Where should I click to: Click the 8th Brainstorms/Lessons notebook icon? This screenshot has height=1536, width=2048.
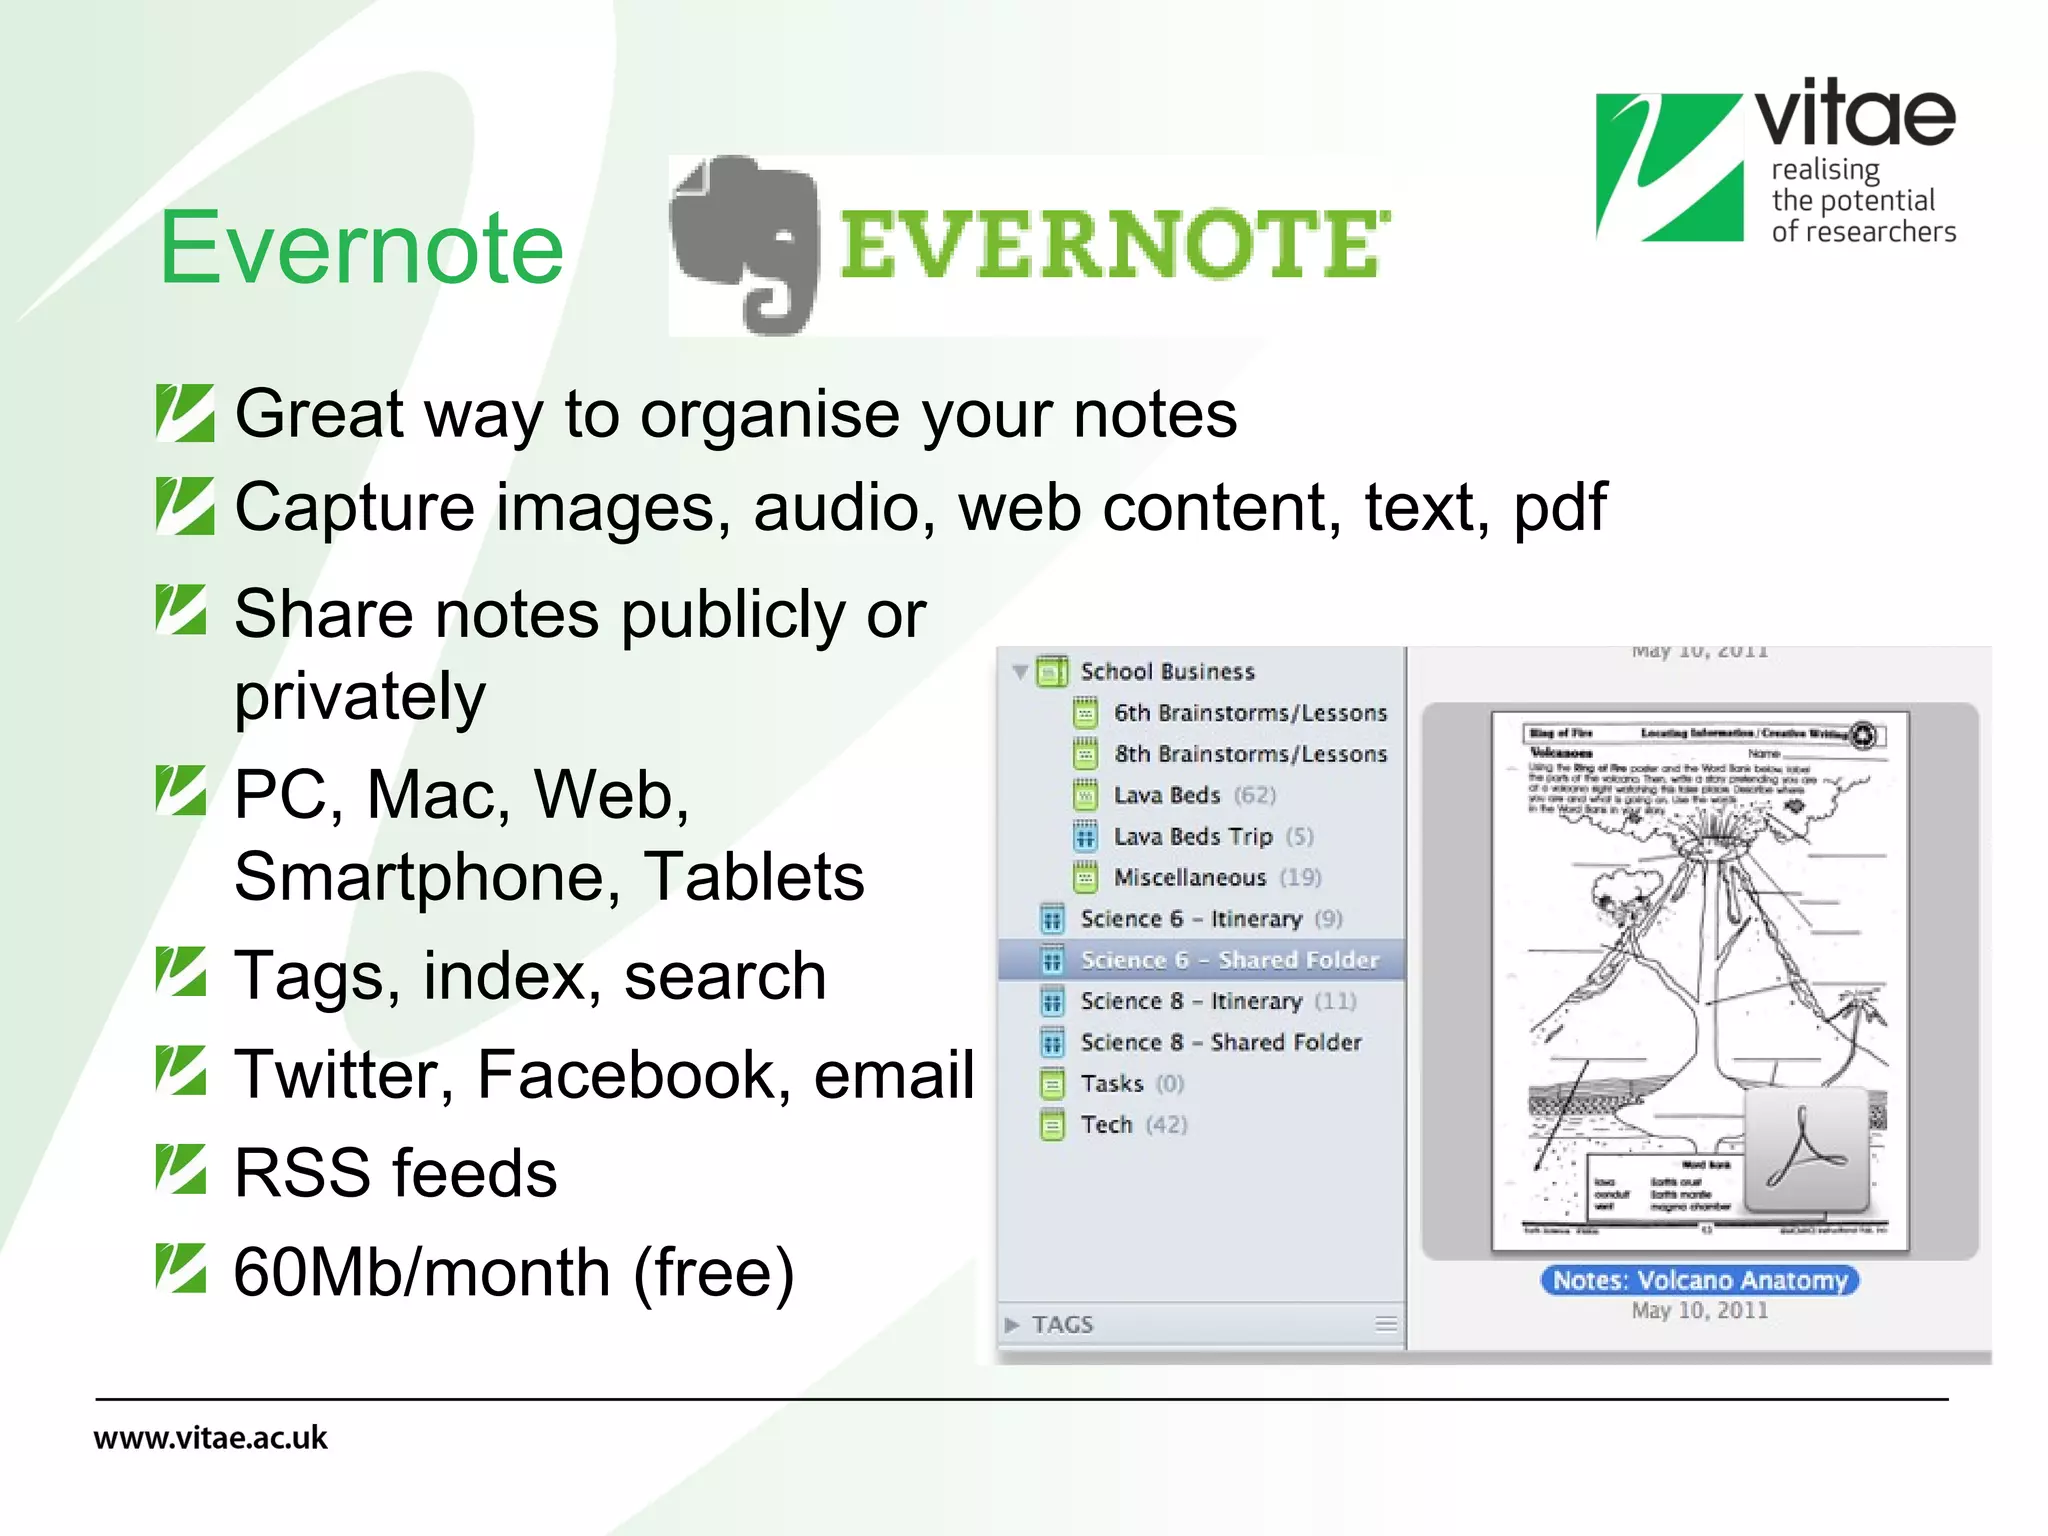coord(1085,754)
